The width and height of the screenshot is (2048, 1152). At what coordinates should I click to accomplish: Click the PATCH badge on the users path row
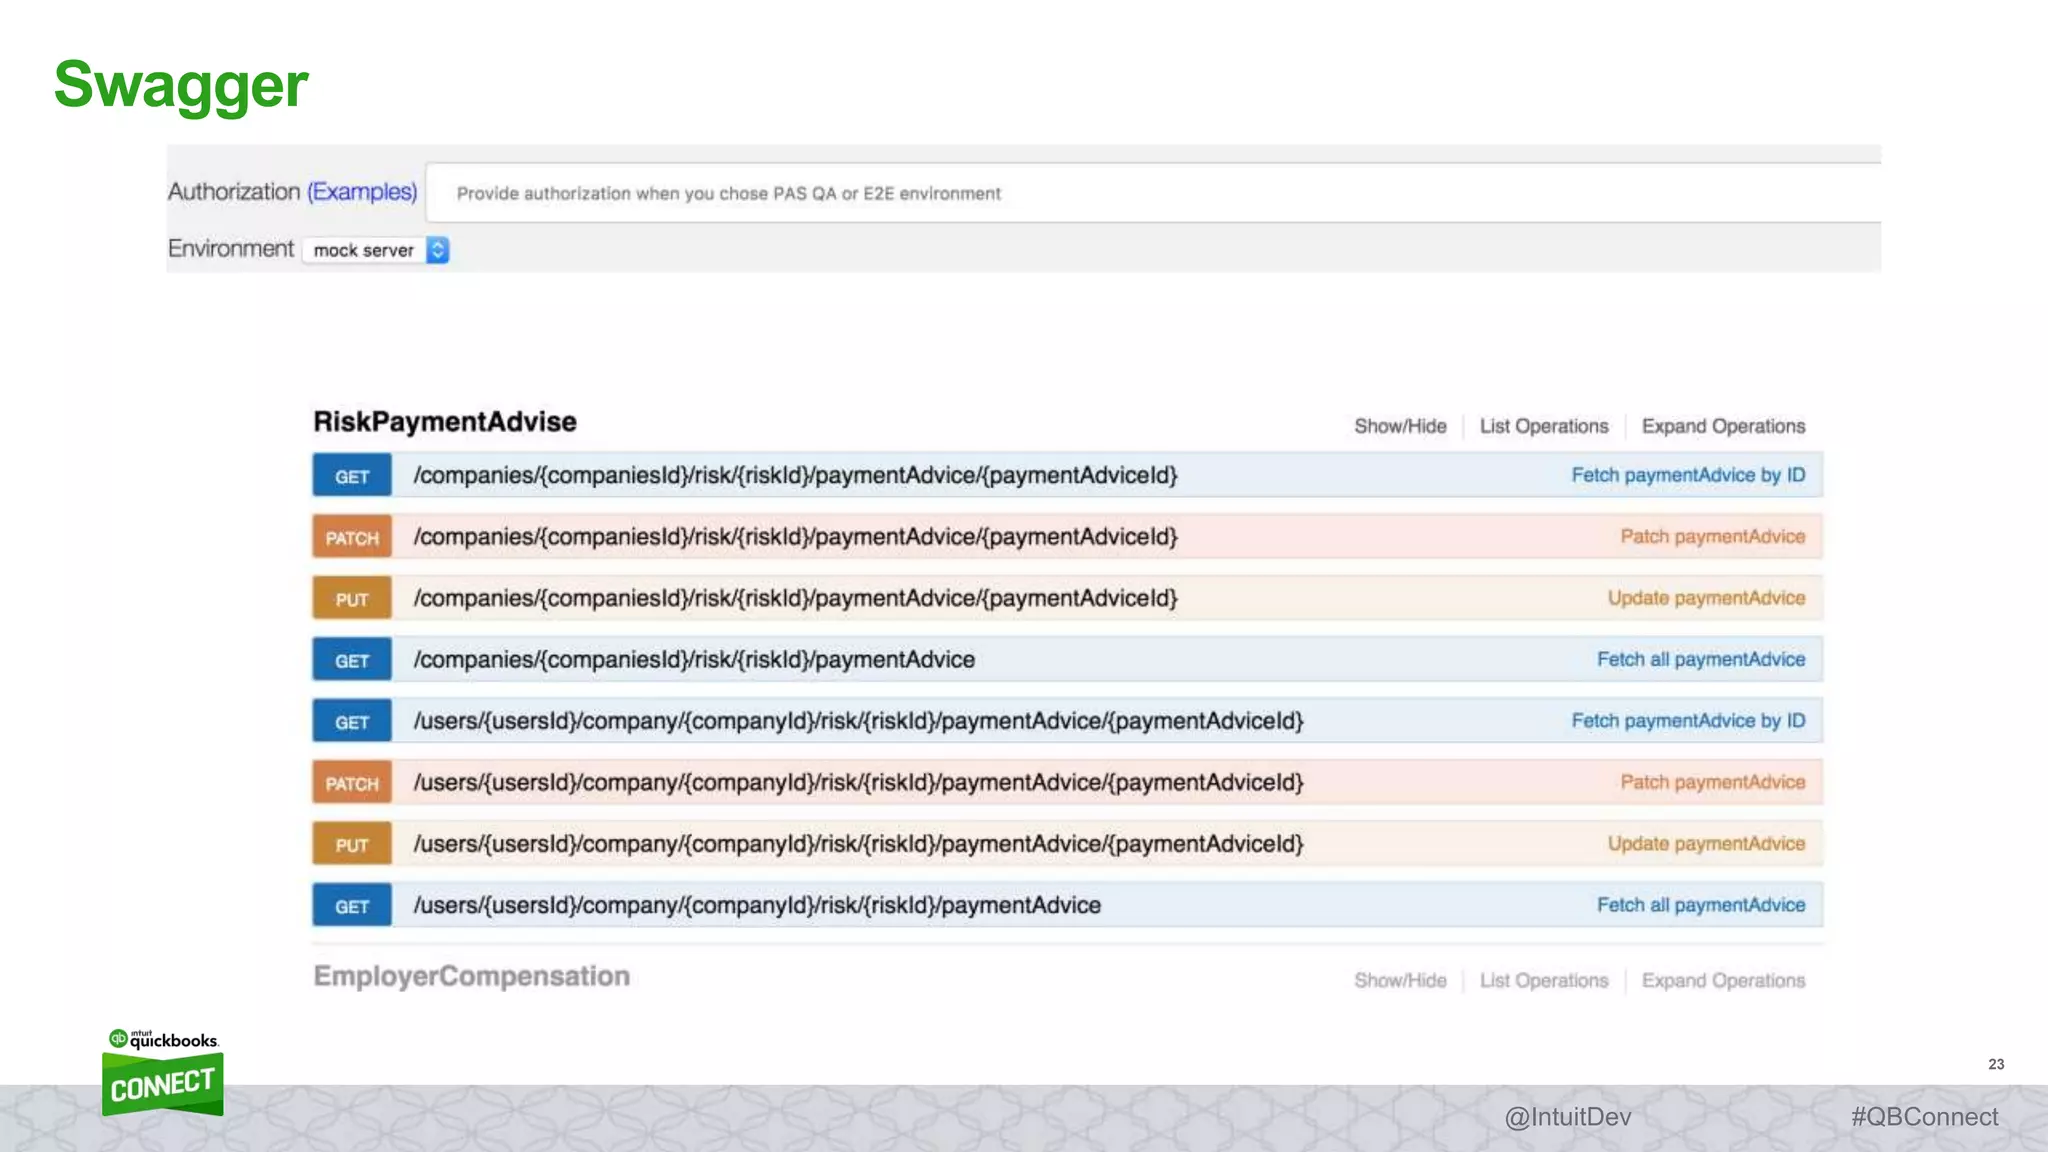[351, 784]
